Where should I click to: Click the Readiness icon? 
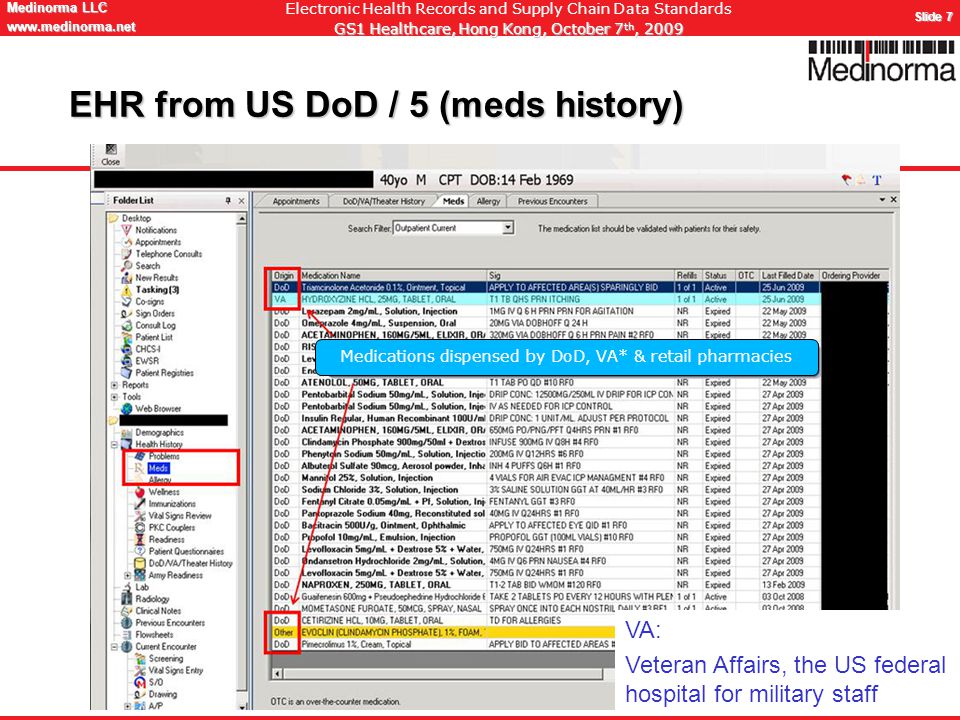pos(140,539)
